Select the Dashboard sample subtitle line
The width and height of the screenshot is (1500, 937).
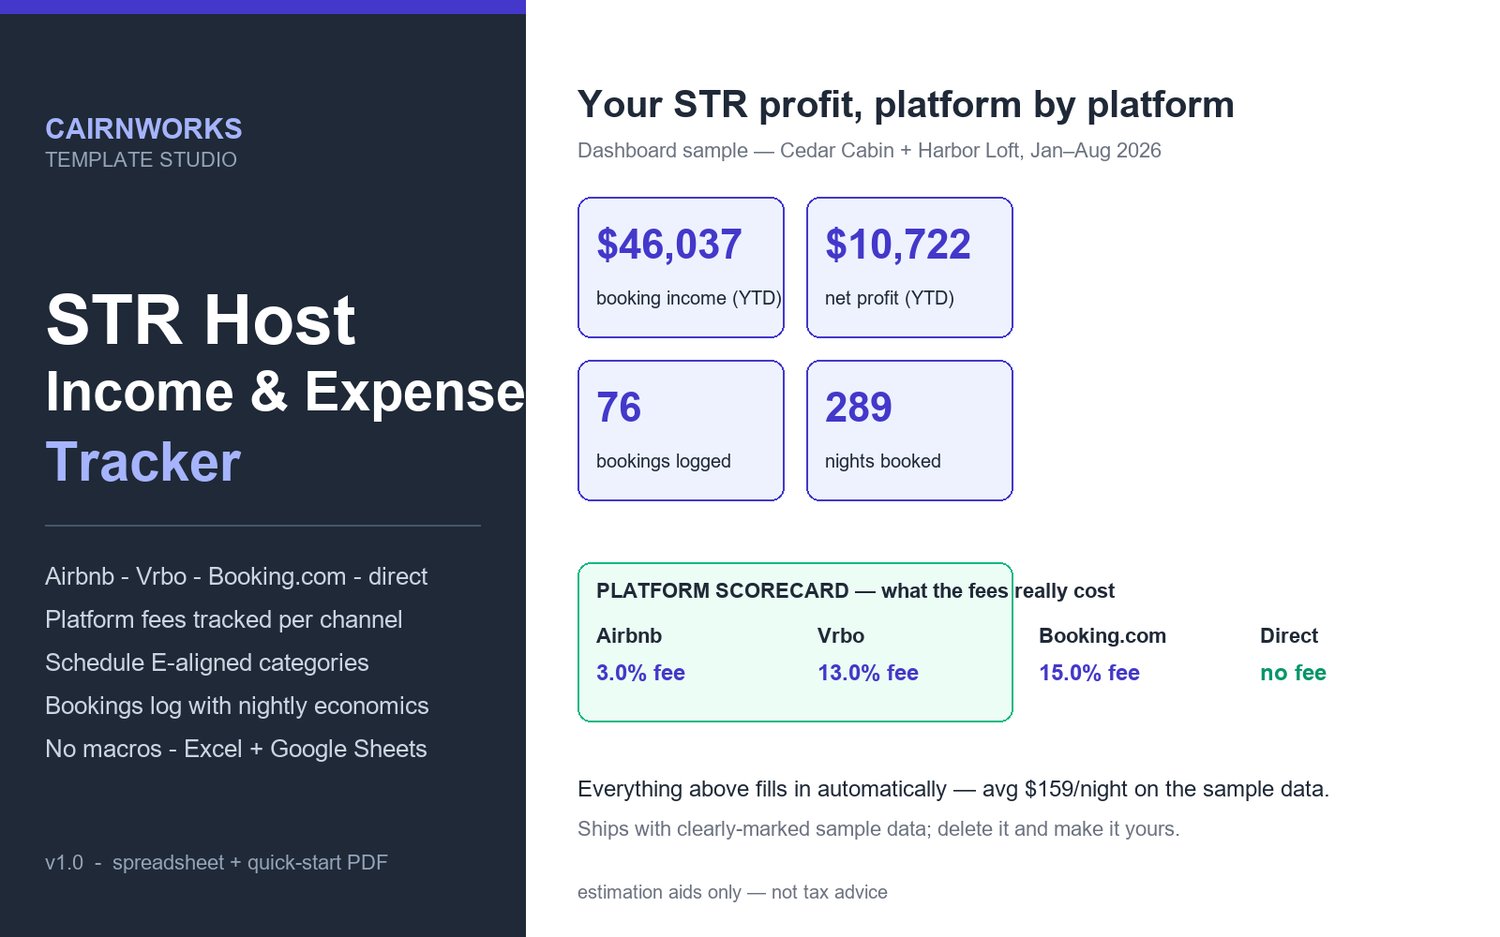pyautogui.click(x=869, y=151)
